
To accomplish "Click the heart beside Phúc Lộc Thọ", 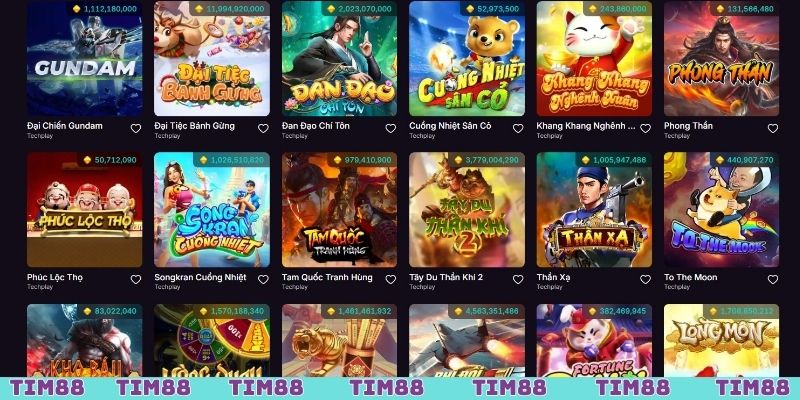I will click(x=136, y=280).
